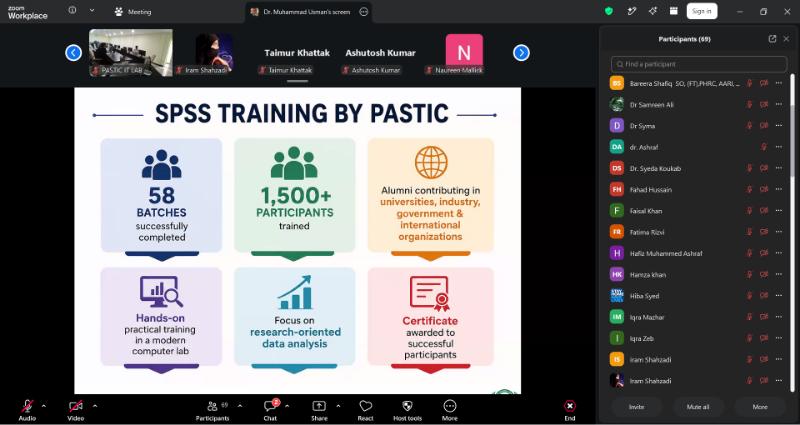Open more options for Dr Samreen Ali
The width and height of the screenshot is (800, 425).
pyautogui.click(x=779, y=104)
